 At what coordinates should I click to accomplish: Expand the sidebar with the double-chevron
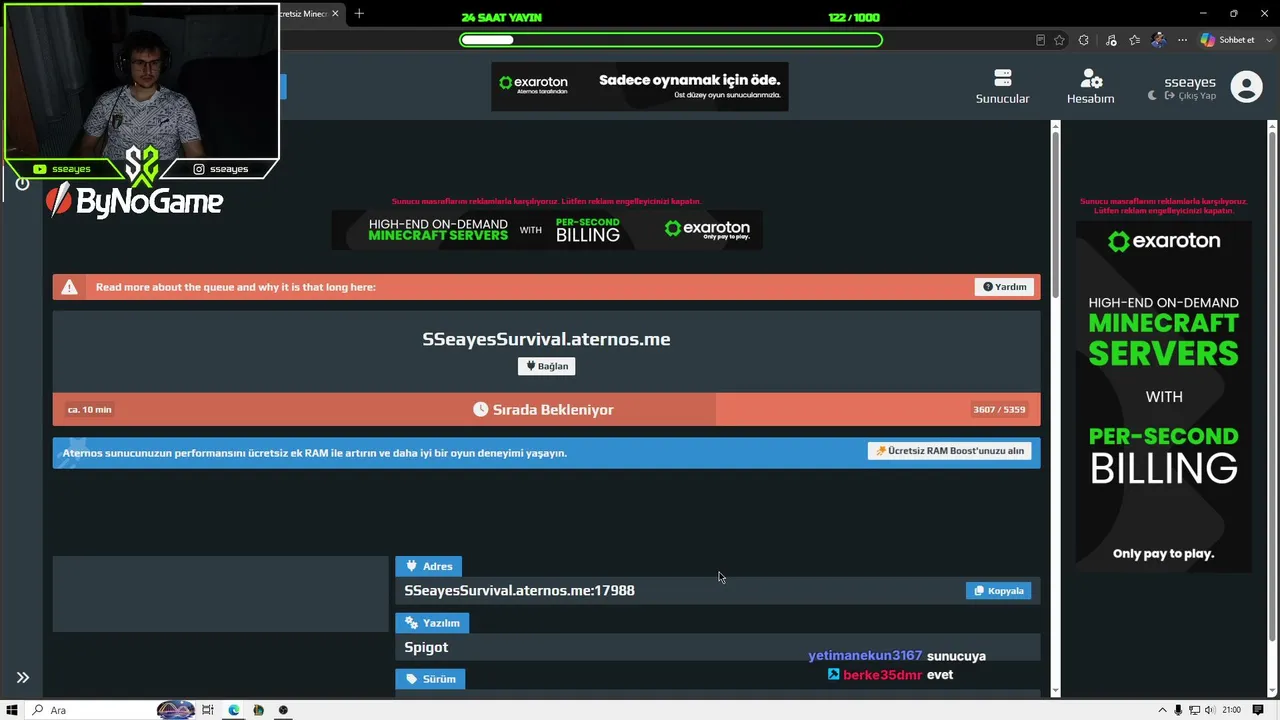(22, 678)
